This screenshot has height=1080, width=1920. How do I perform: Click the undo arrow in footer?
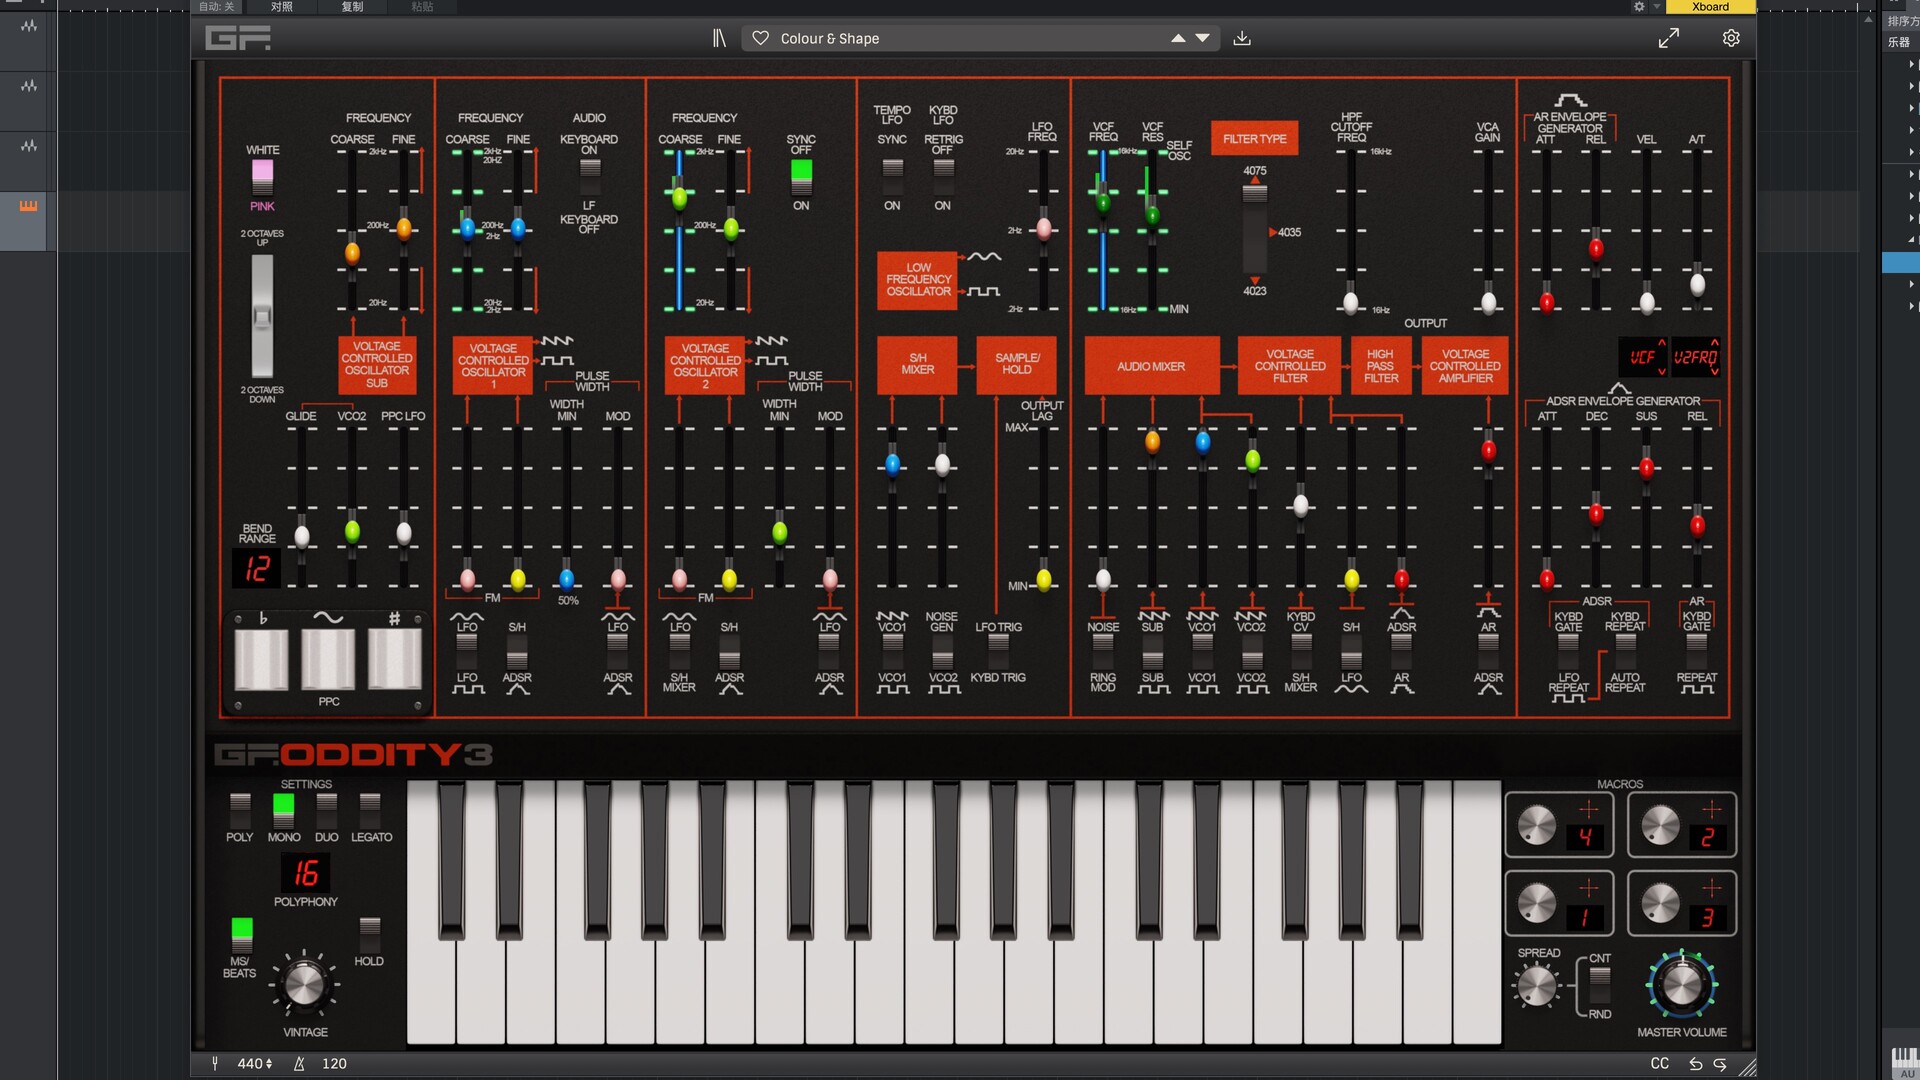[1696, 1064]
